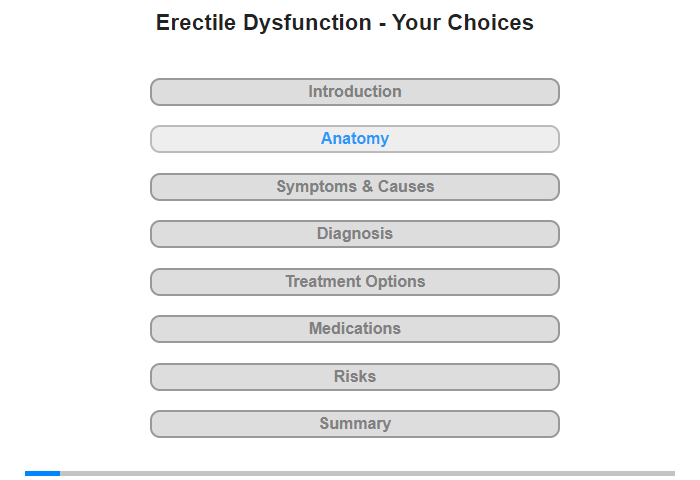Click the word 'Causes' in third button
The height and width of the screenshot is (480, 700).
pos(406,186)
